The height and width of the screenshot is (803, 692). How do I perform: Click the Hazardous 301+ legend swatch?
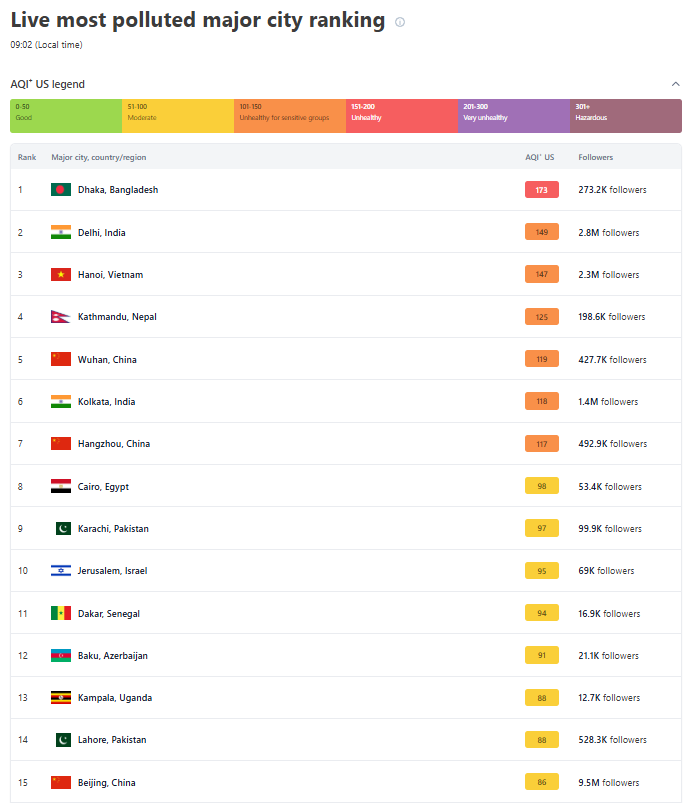625,116
